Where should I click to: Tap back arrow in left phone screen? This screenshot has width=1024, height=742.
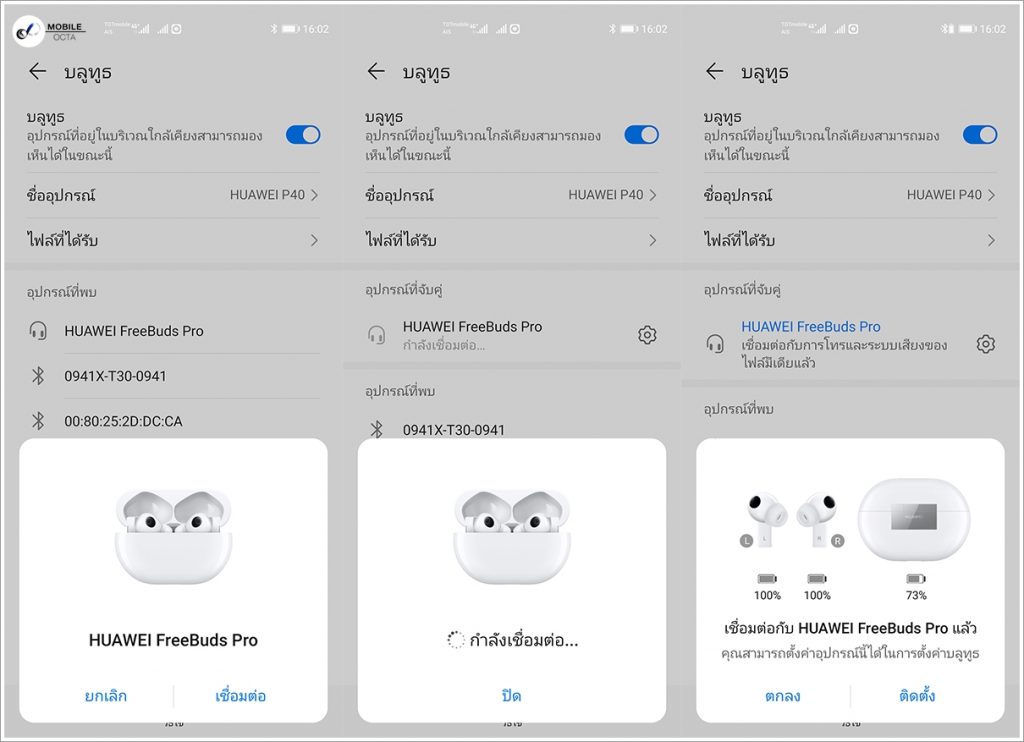tap(38, 71)
